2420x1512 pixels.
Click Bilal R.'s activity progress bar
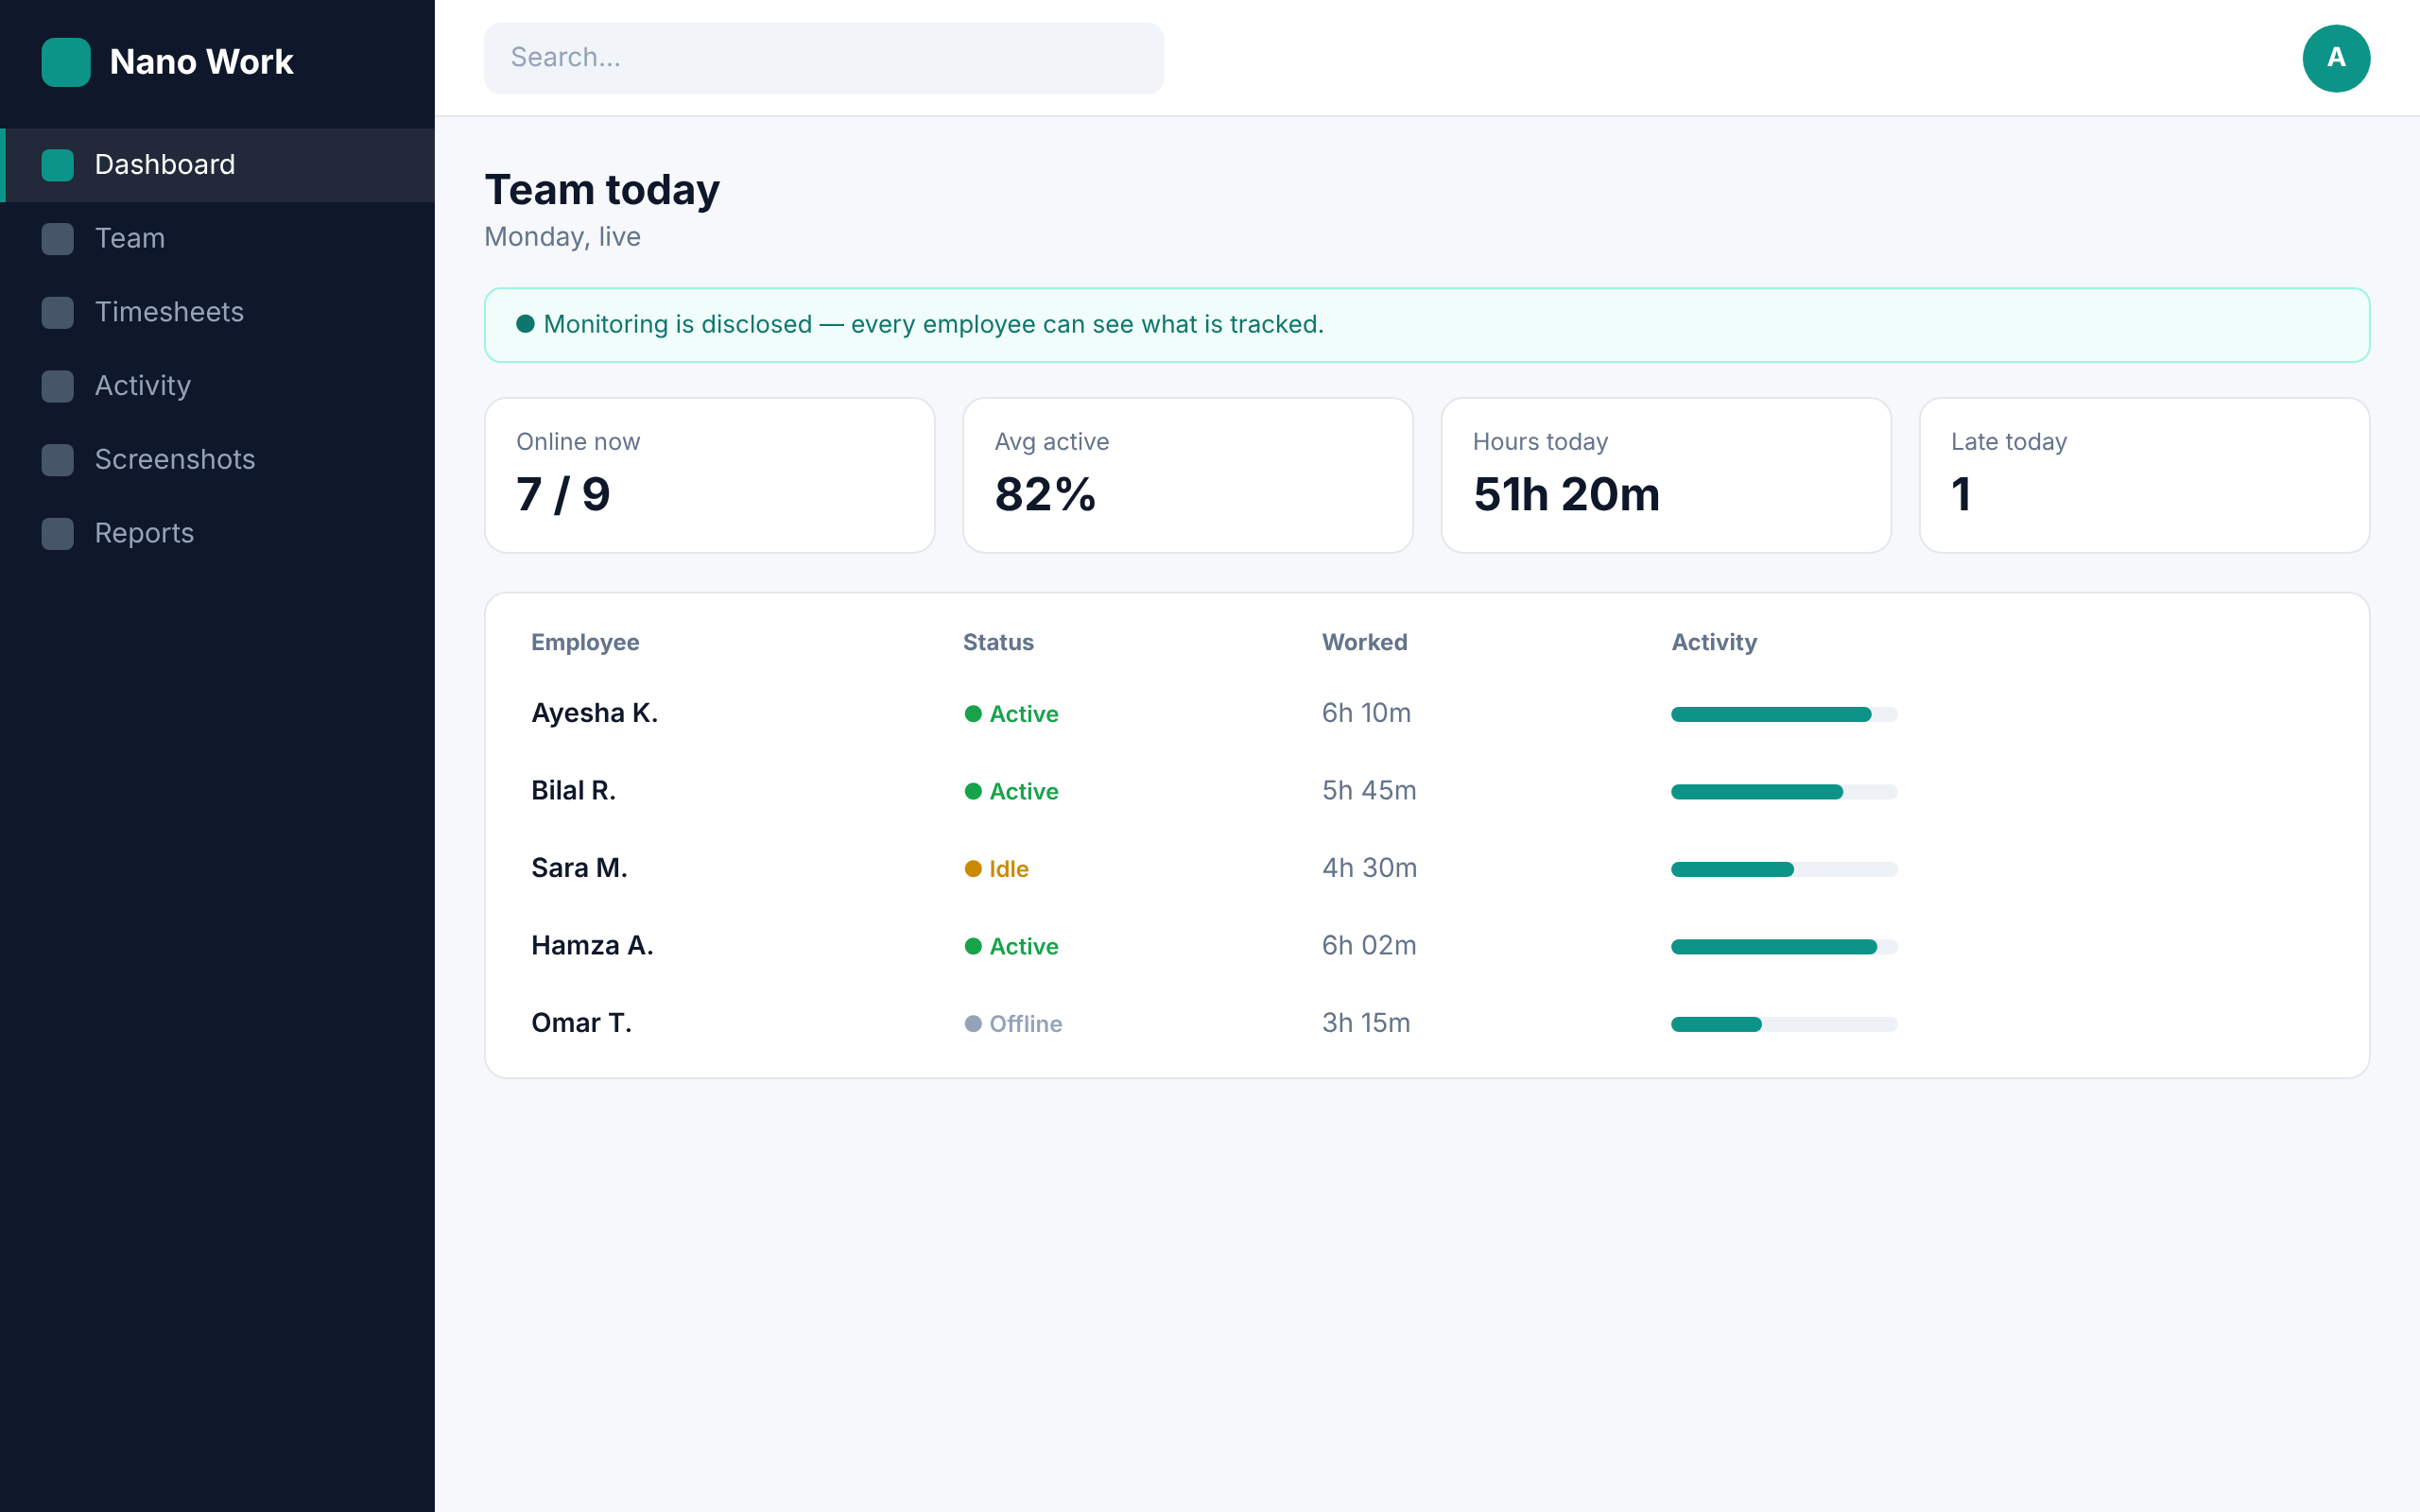point(1784,792)
